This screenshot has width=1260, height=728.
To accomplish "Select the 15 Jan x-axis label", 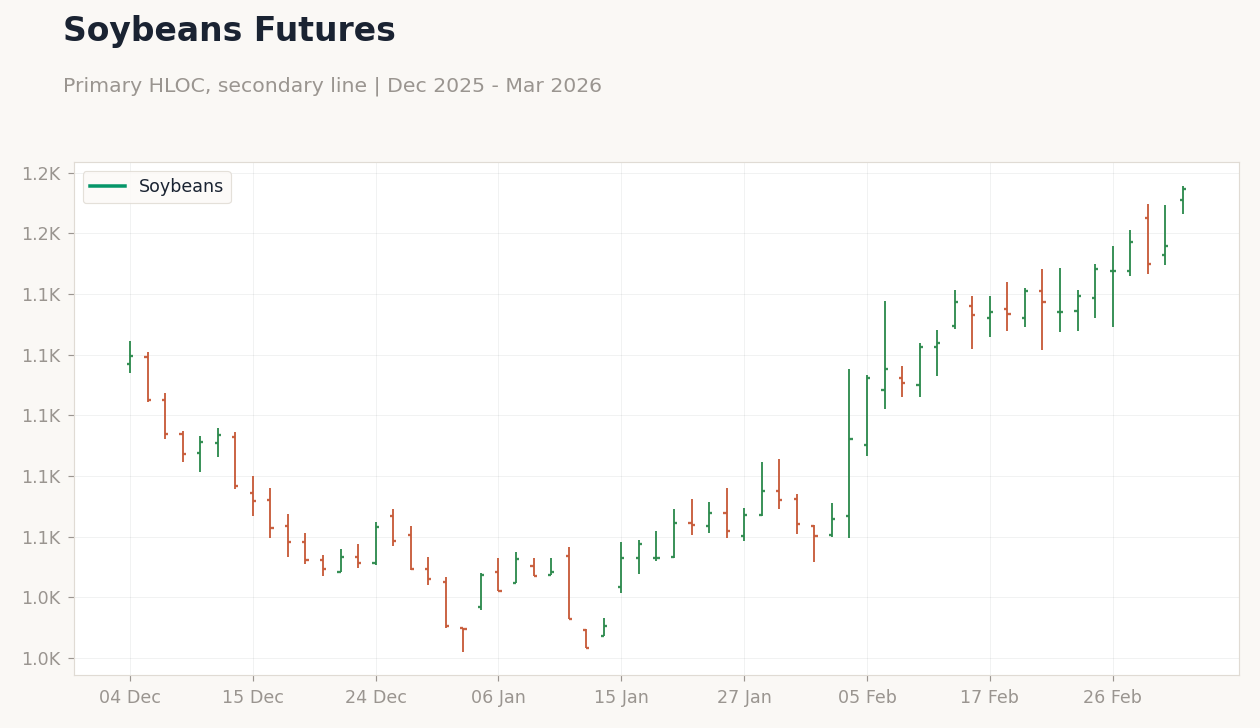I will click(621, 698).
